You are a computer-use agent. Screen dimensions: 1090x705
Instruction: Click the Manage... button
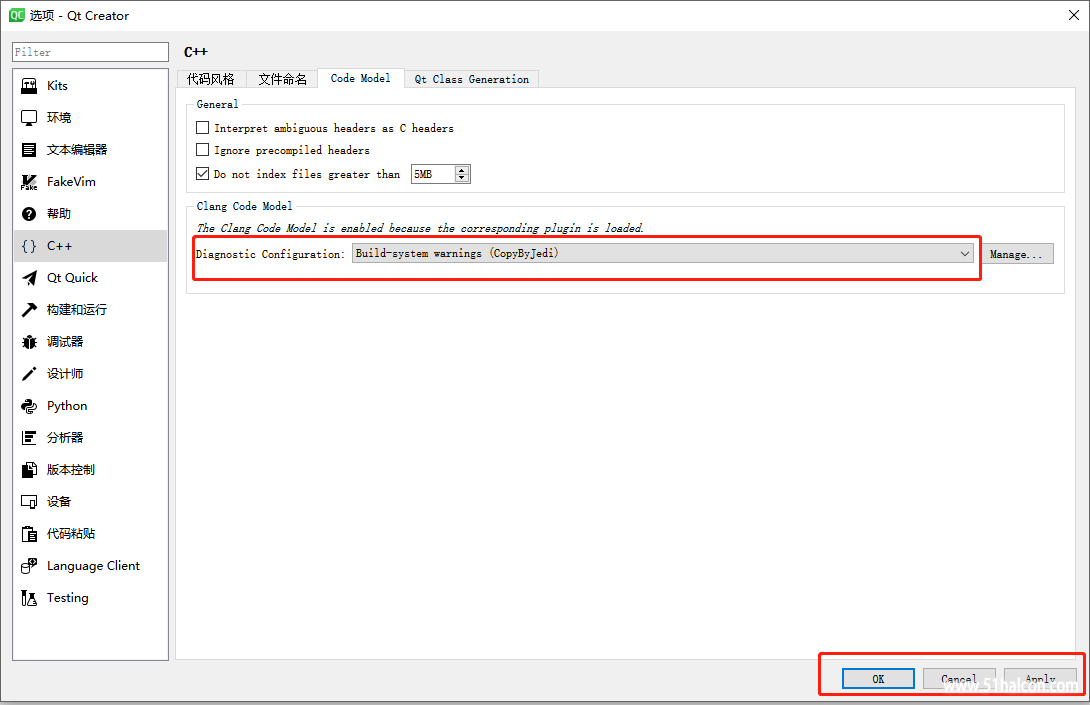point(1016,254)
